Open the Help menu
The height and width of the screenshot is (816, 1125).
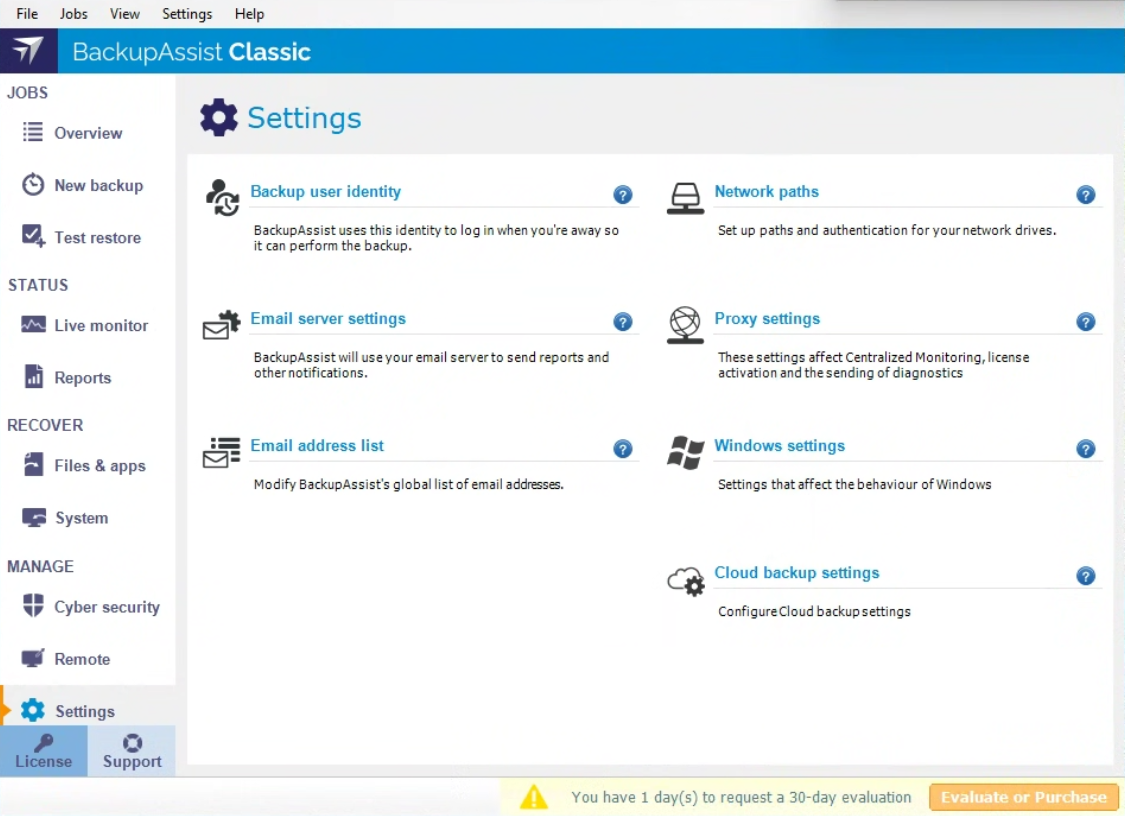[249, 14]
